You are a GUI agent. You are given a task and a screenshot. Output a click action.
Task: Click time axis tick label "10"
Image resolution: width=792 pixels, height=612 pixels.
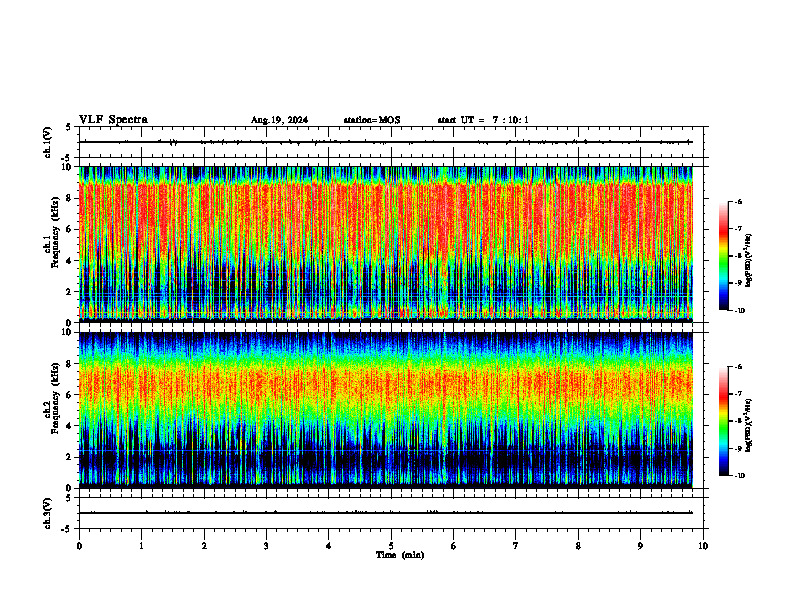coord(703,546)
